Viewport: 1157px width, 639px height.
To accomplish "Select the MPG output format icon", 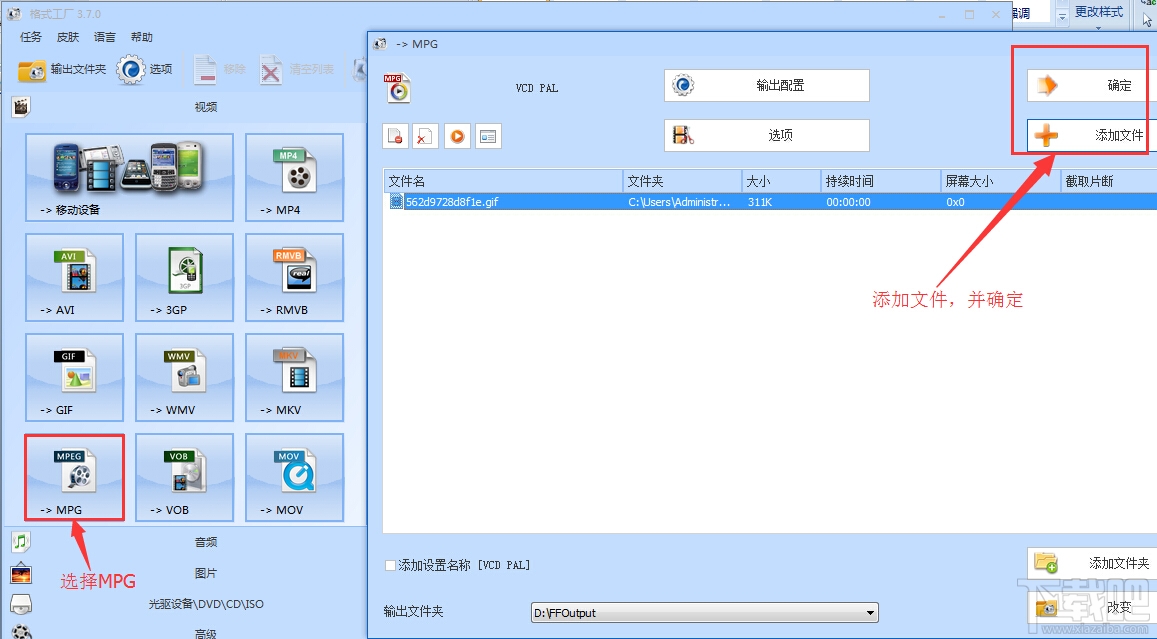I will click(x=74, y=477).
